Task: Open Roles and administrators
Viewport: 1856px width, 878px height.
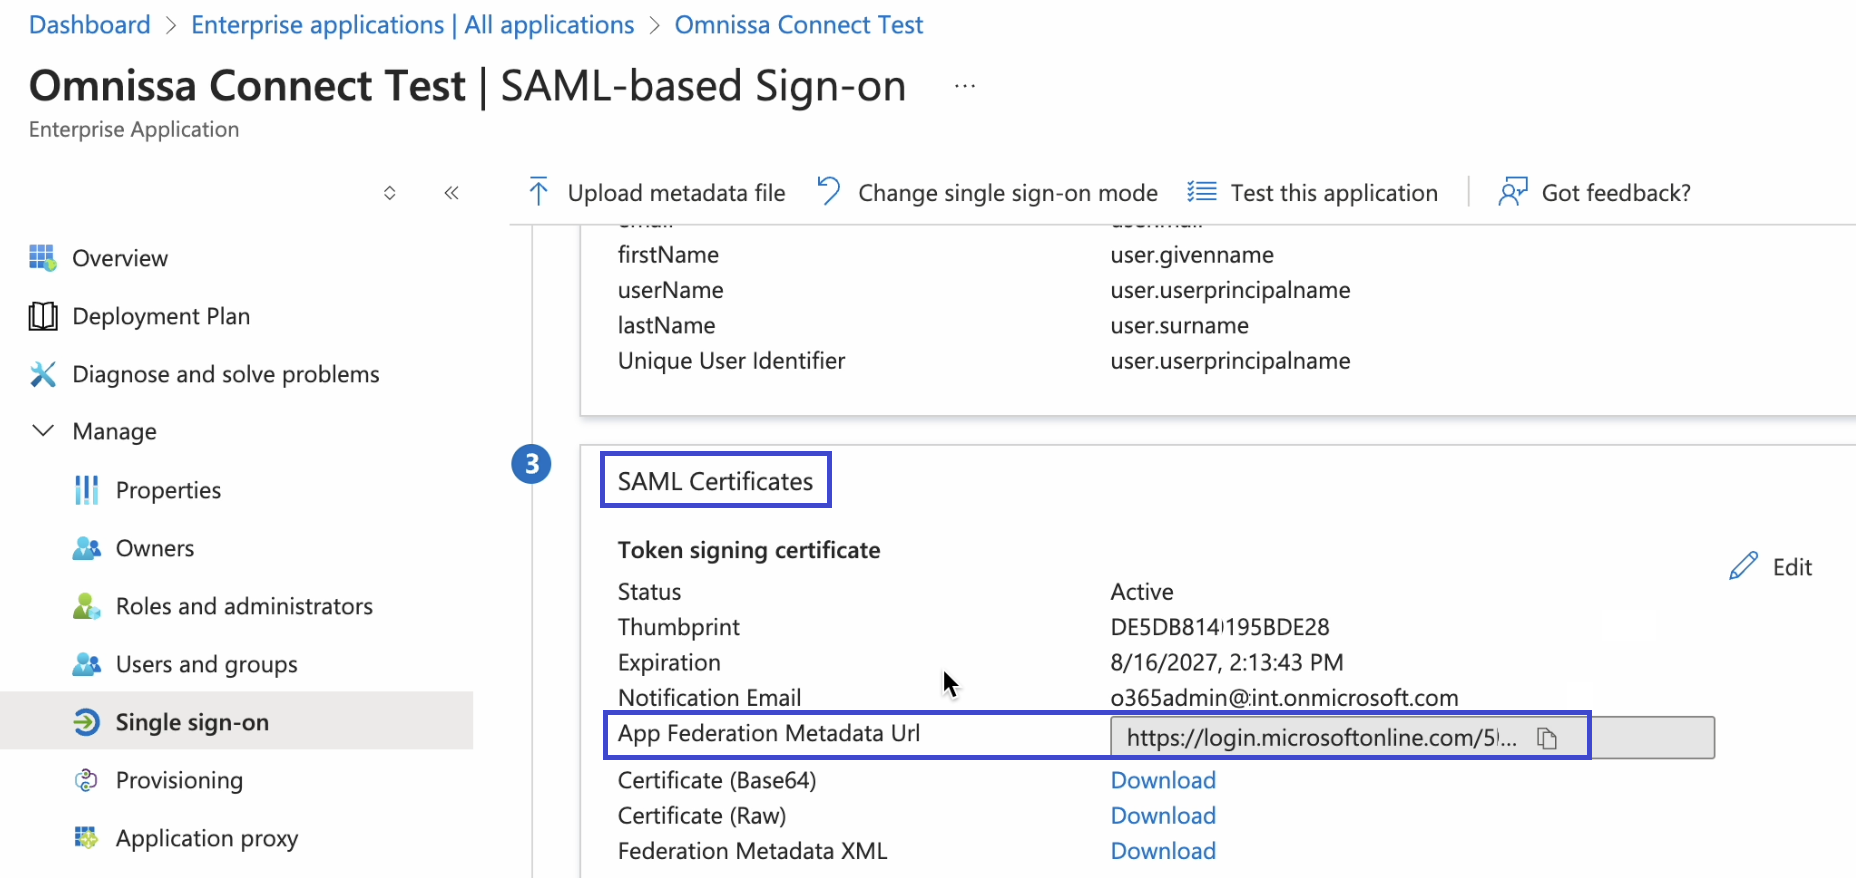Action: [244, 606]
